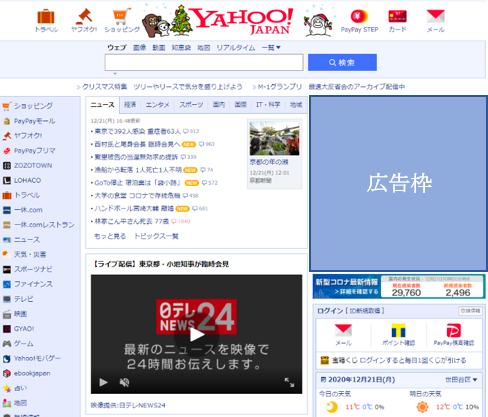Open ファイナンス in left sidebar
488x417 pixels.
tap(33, 284)
